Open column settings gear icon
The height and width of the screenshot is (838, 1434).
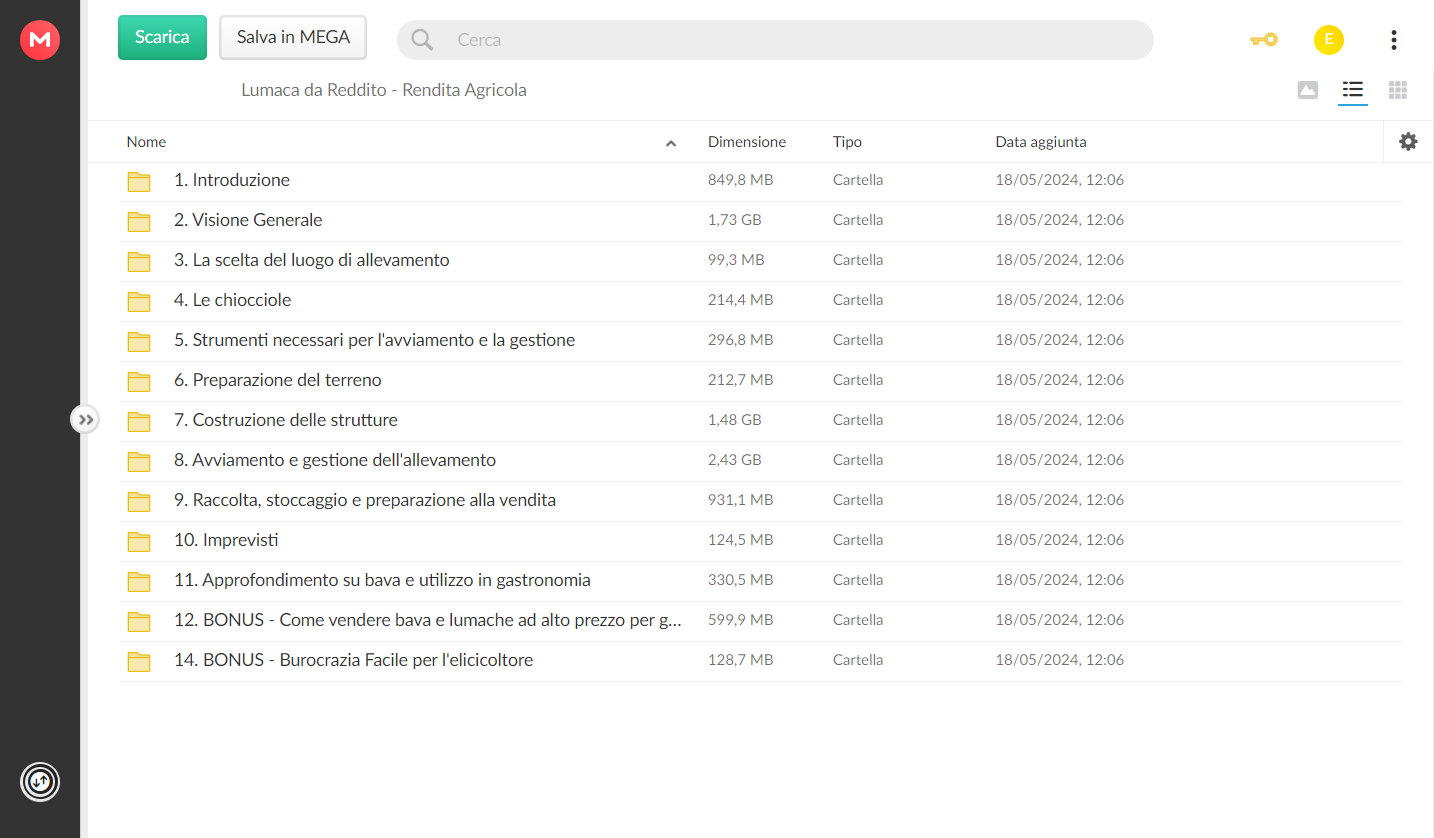tap(1408, 142)
